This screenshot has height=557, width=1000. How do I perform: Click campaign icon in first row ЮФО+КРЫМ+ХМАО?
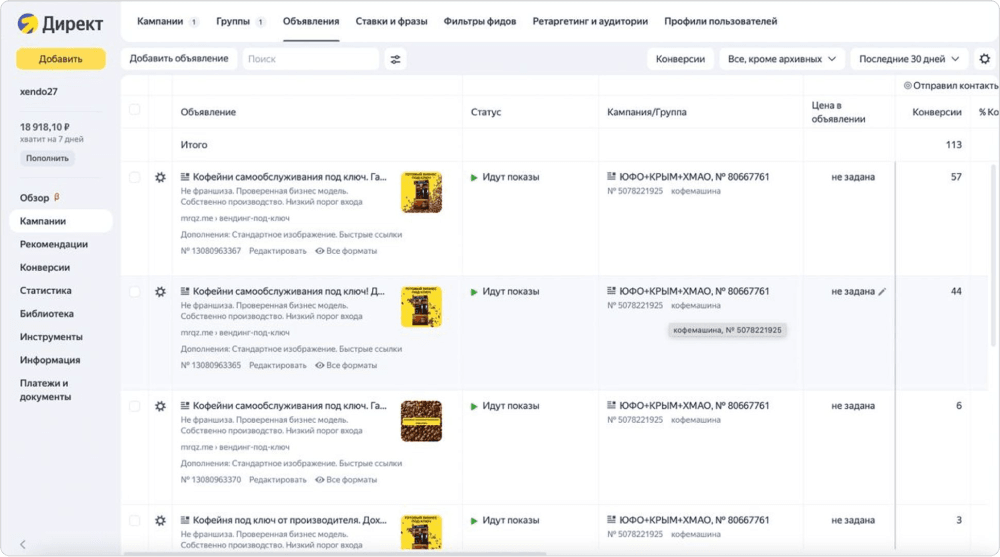click(611, 176)
